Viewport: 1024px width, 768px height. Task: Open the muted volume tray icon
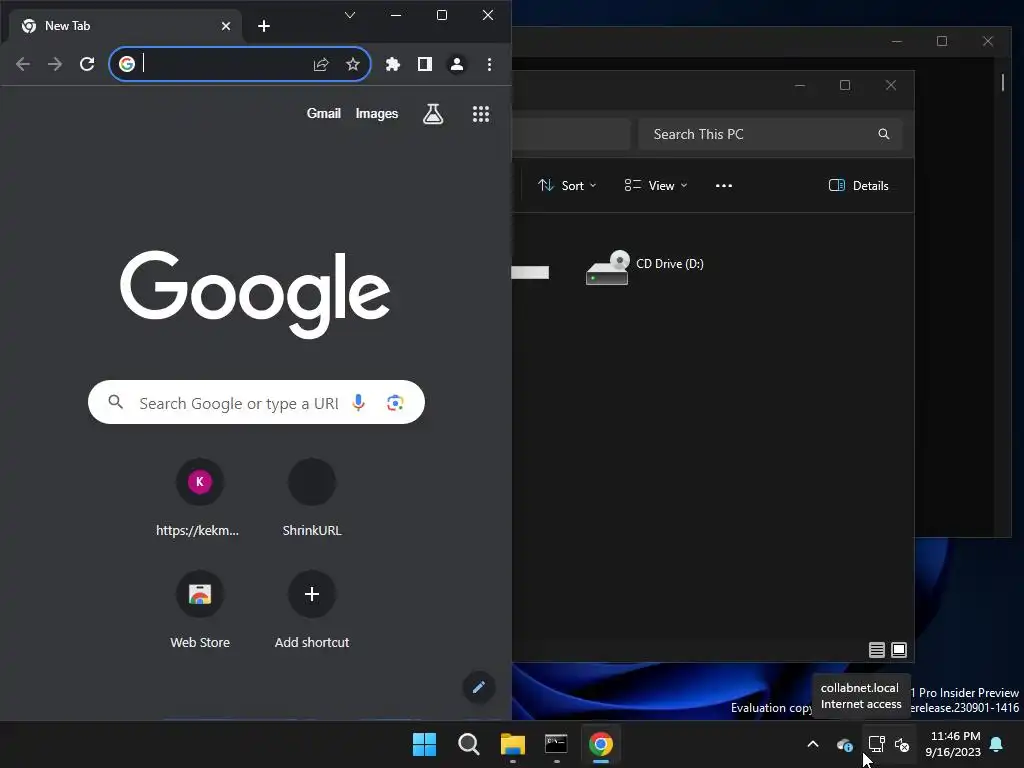(902, 744)
